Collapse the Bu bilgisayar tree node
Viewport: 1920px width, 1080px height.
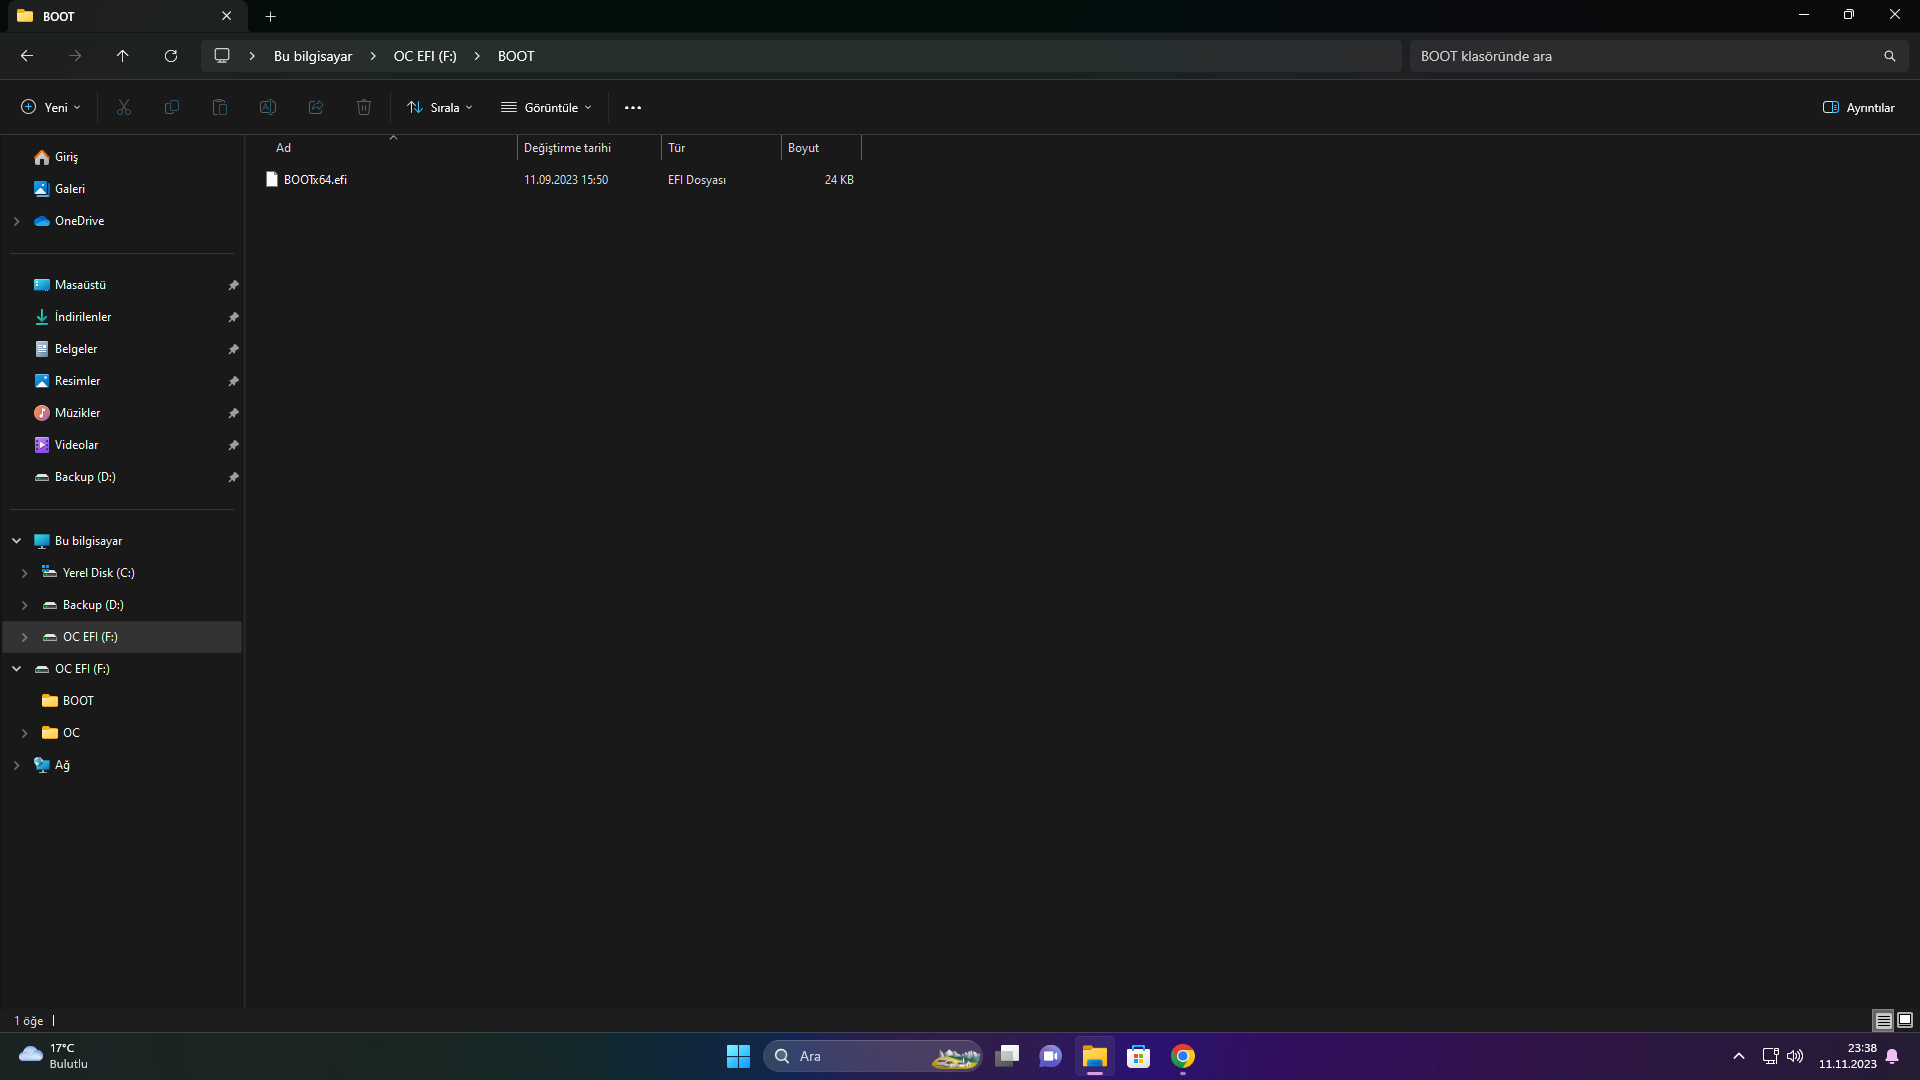tap(17, 541)
